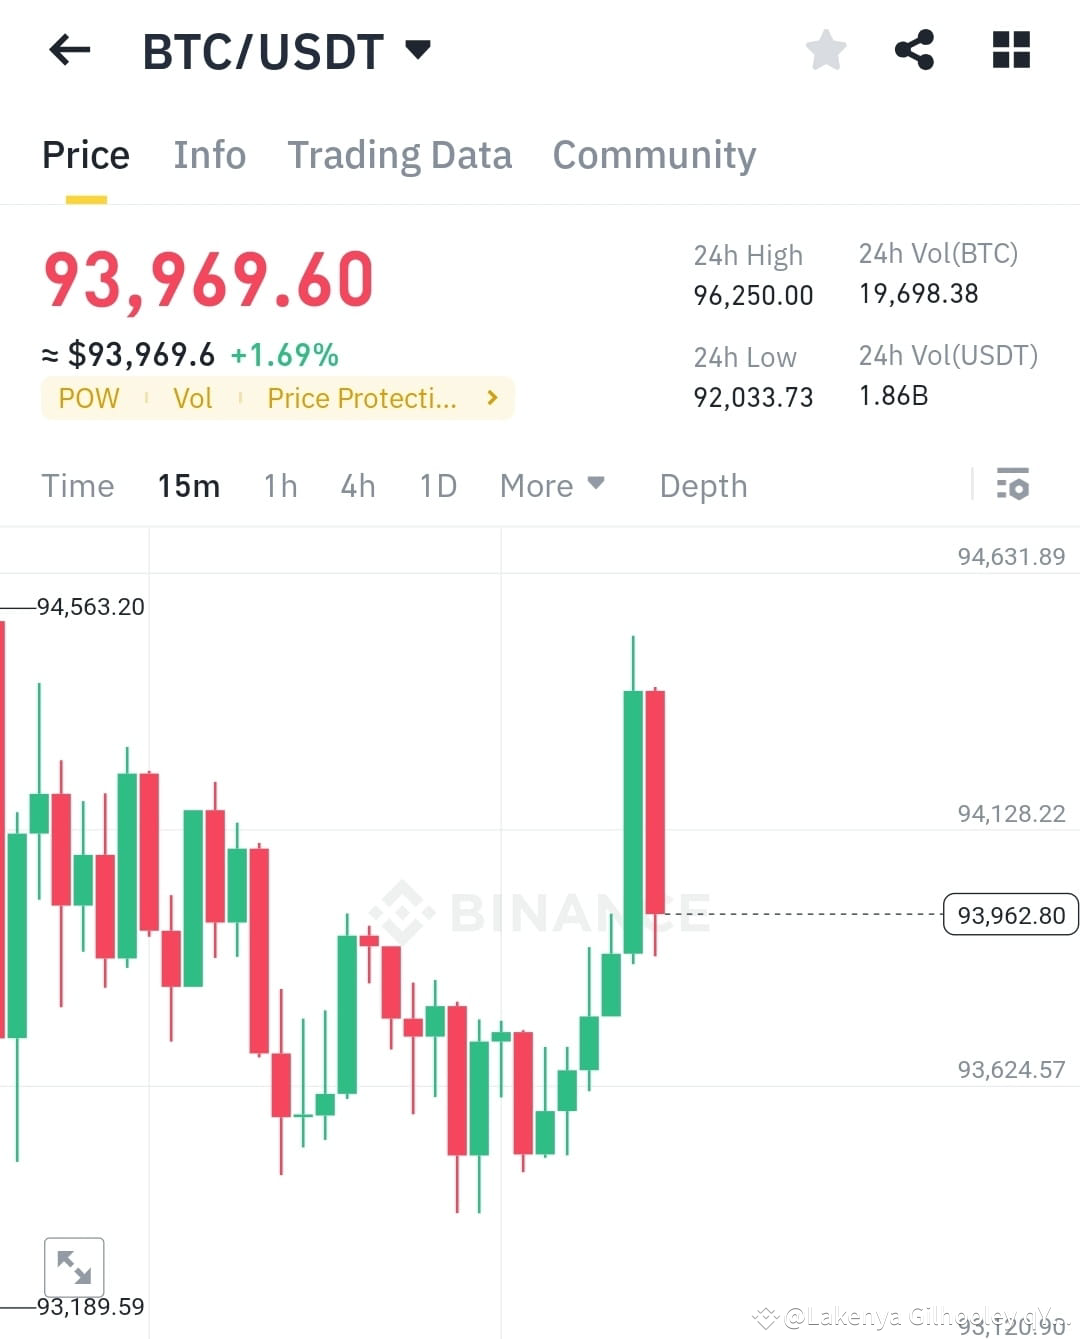Open the share options icon

tap(915, 50)
